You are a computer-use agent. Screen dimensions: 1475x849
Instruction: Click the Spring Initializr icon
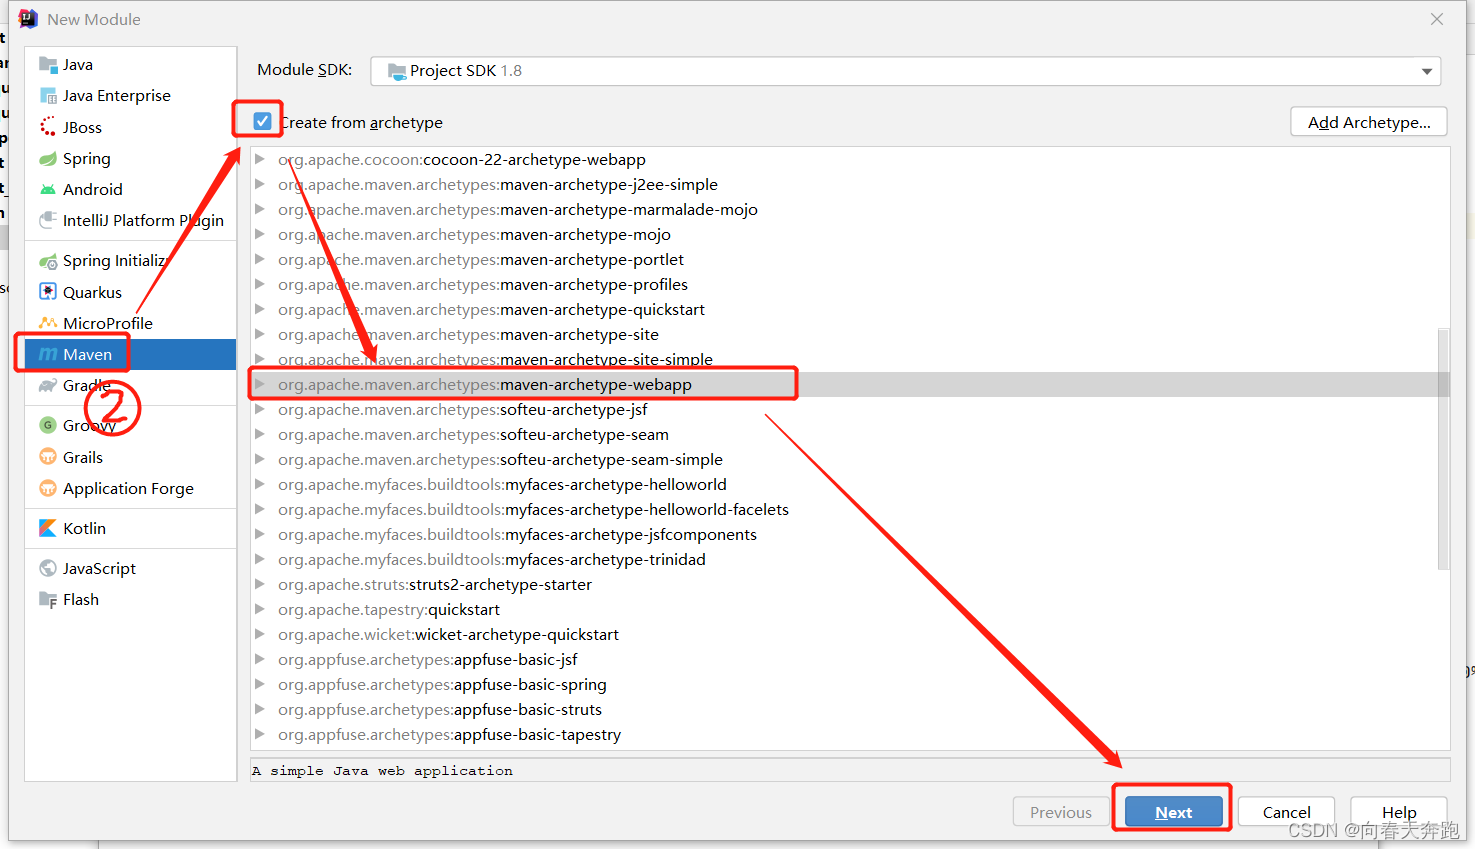[48, 261]
